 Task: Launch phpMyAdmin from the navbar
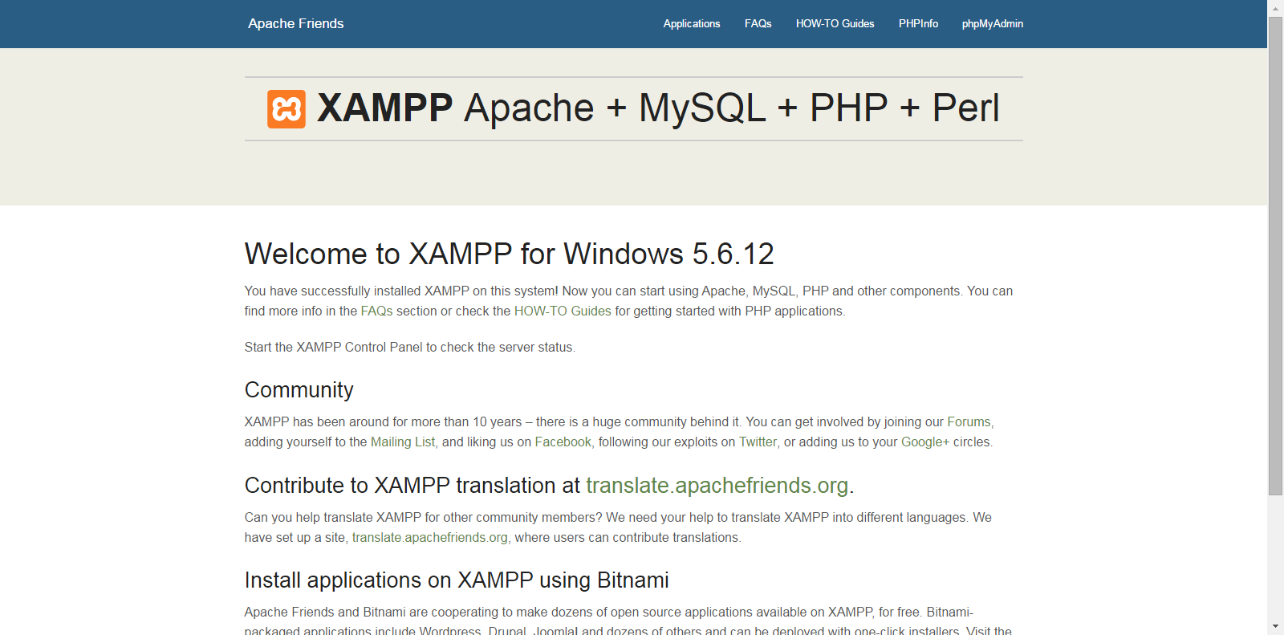(992, 24)
